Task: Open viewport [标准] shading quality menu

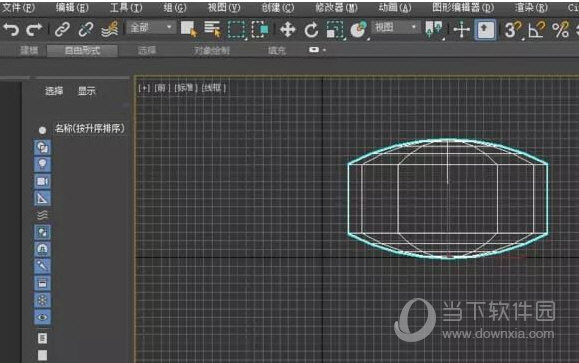Action: 186,88
